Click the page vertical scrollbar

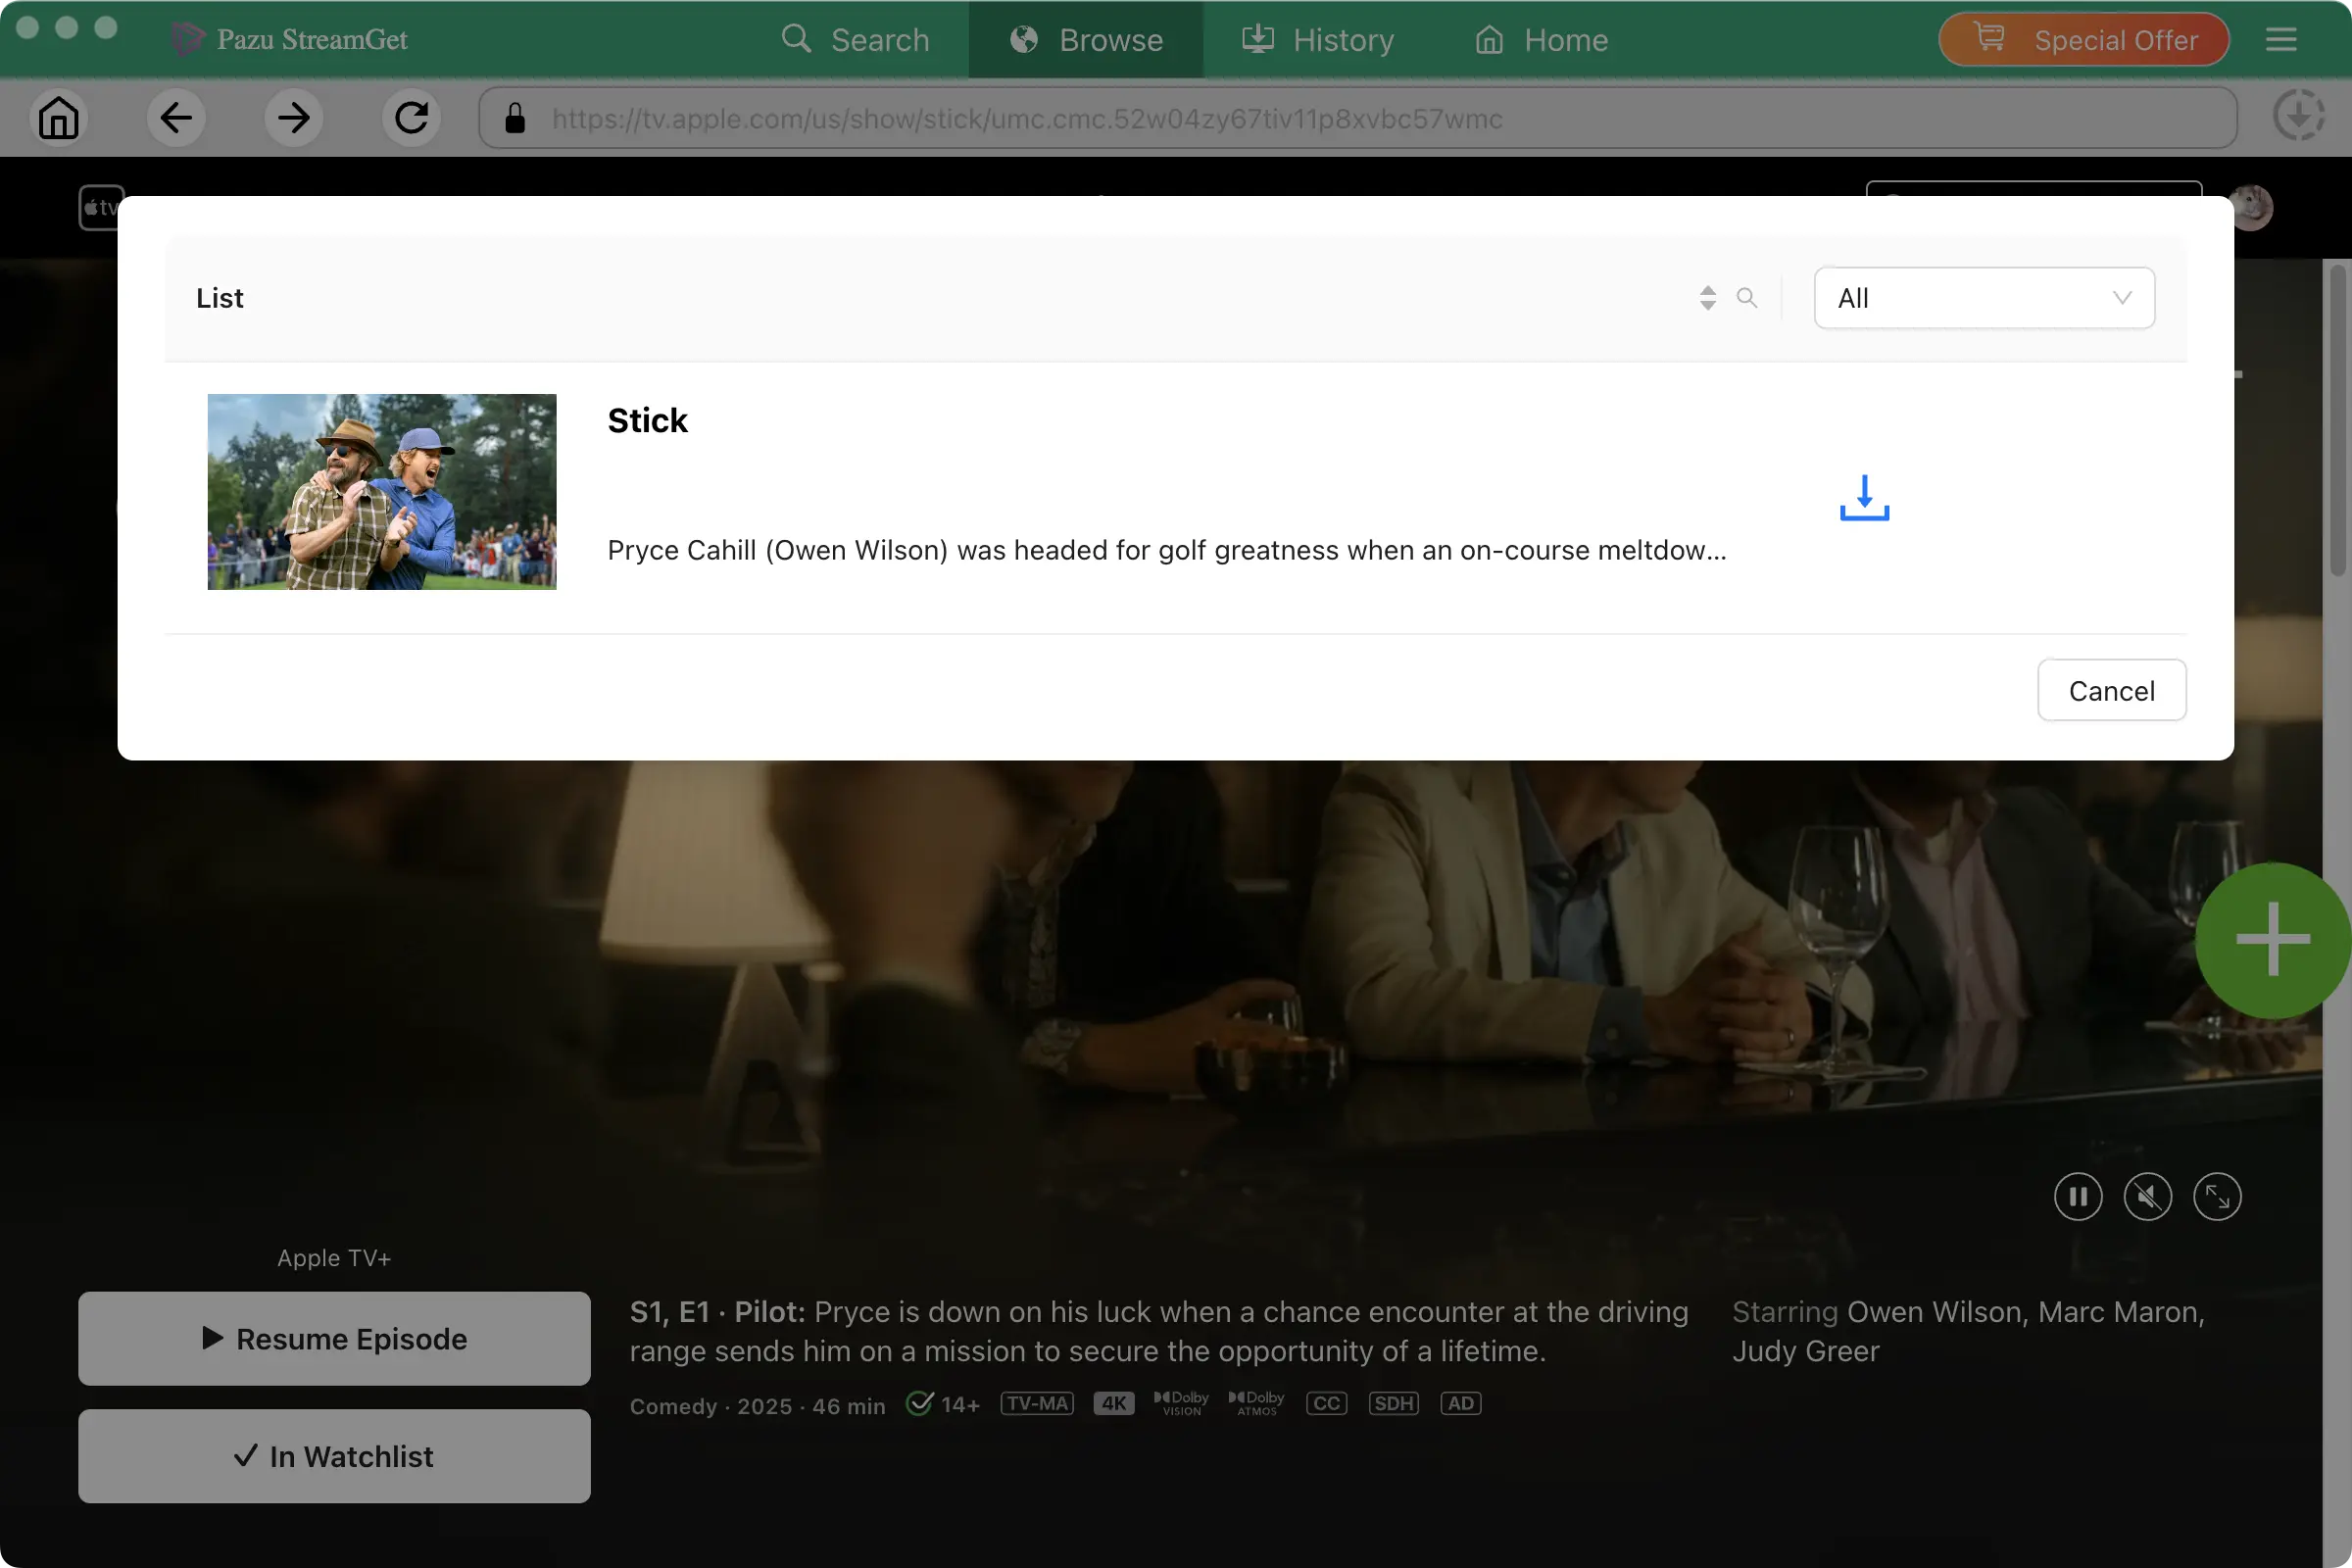pos(2337,420)
